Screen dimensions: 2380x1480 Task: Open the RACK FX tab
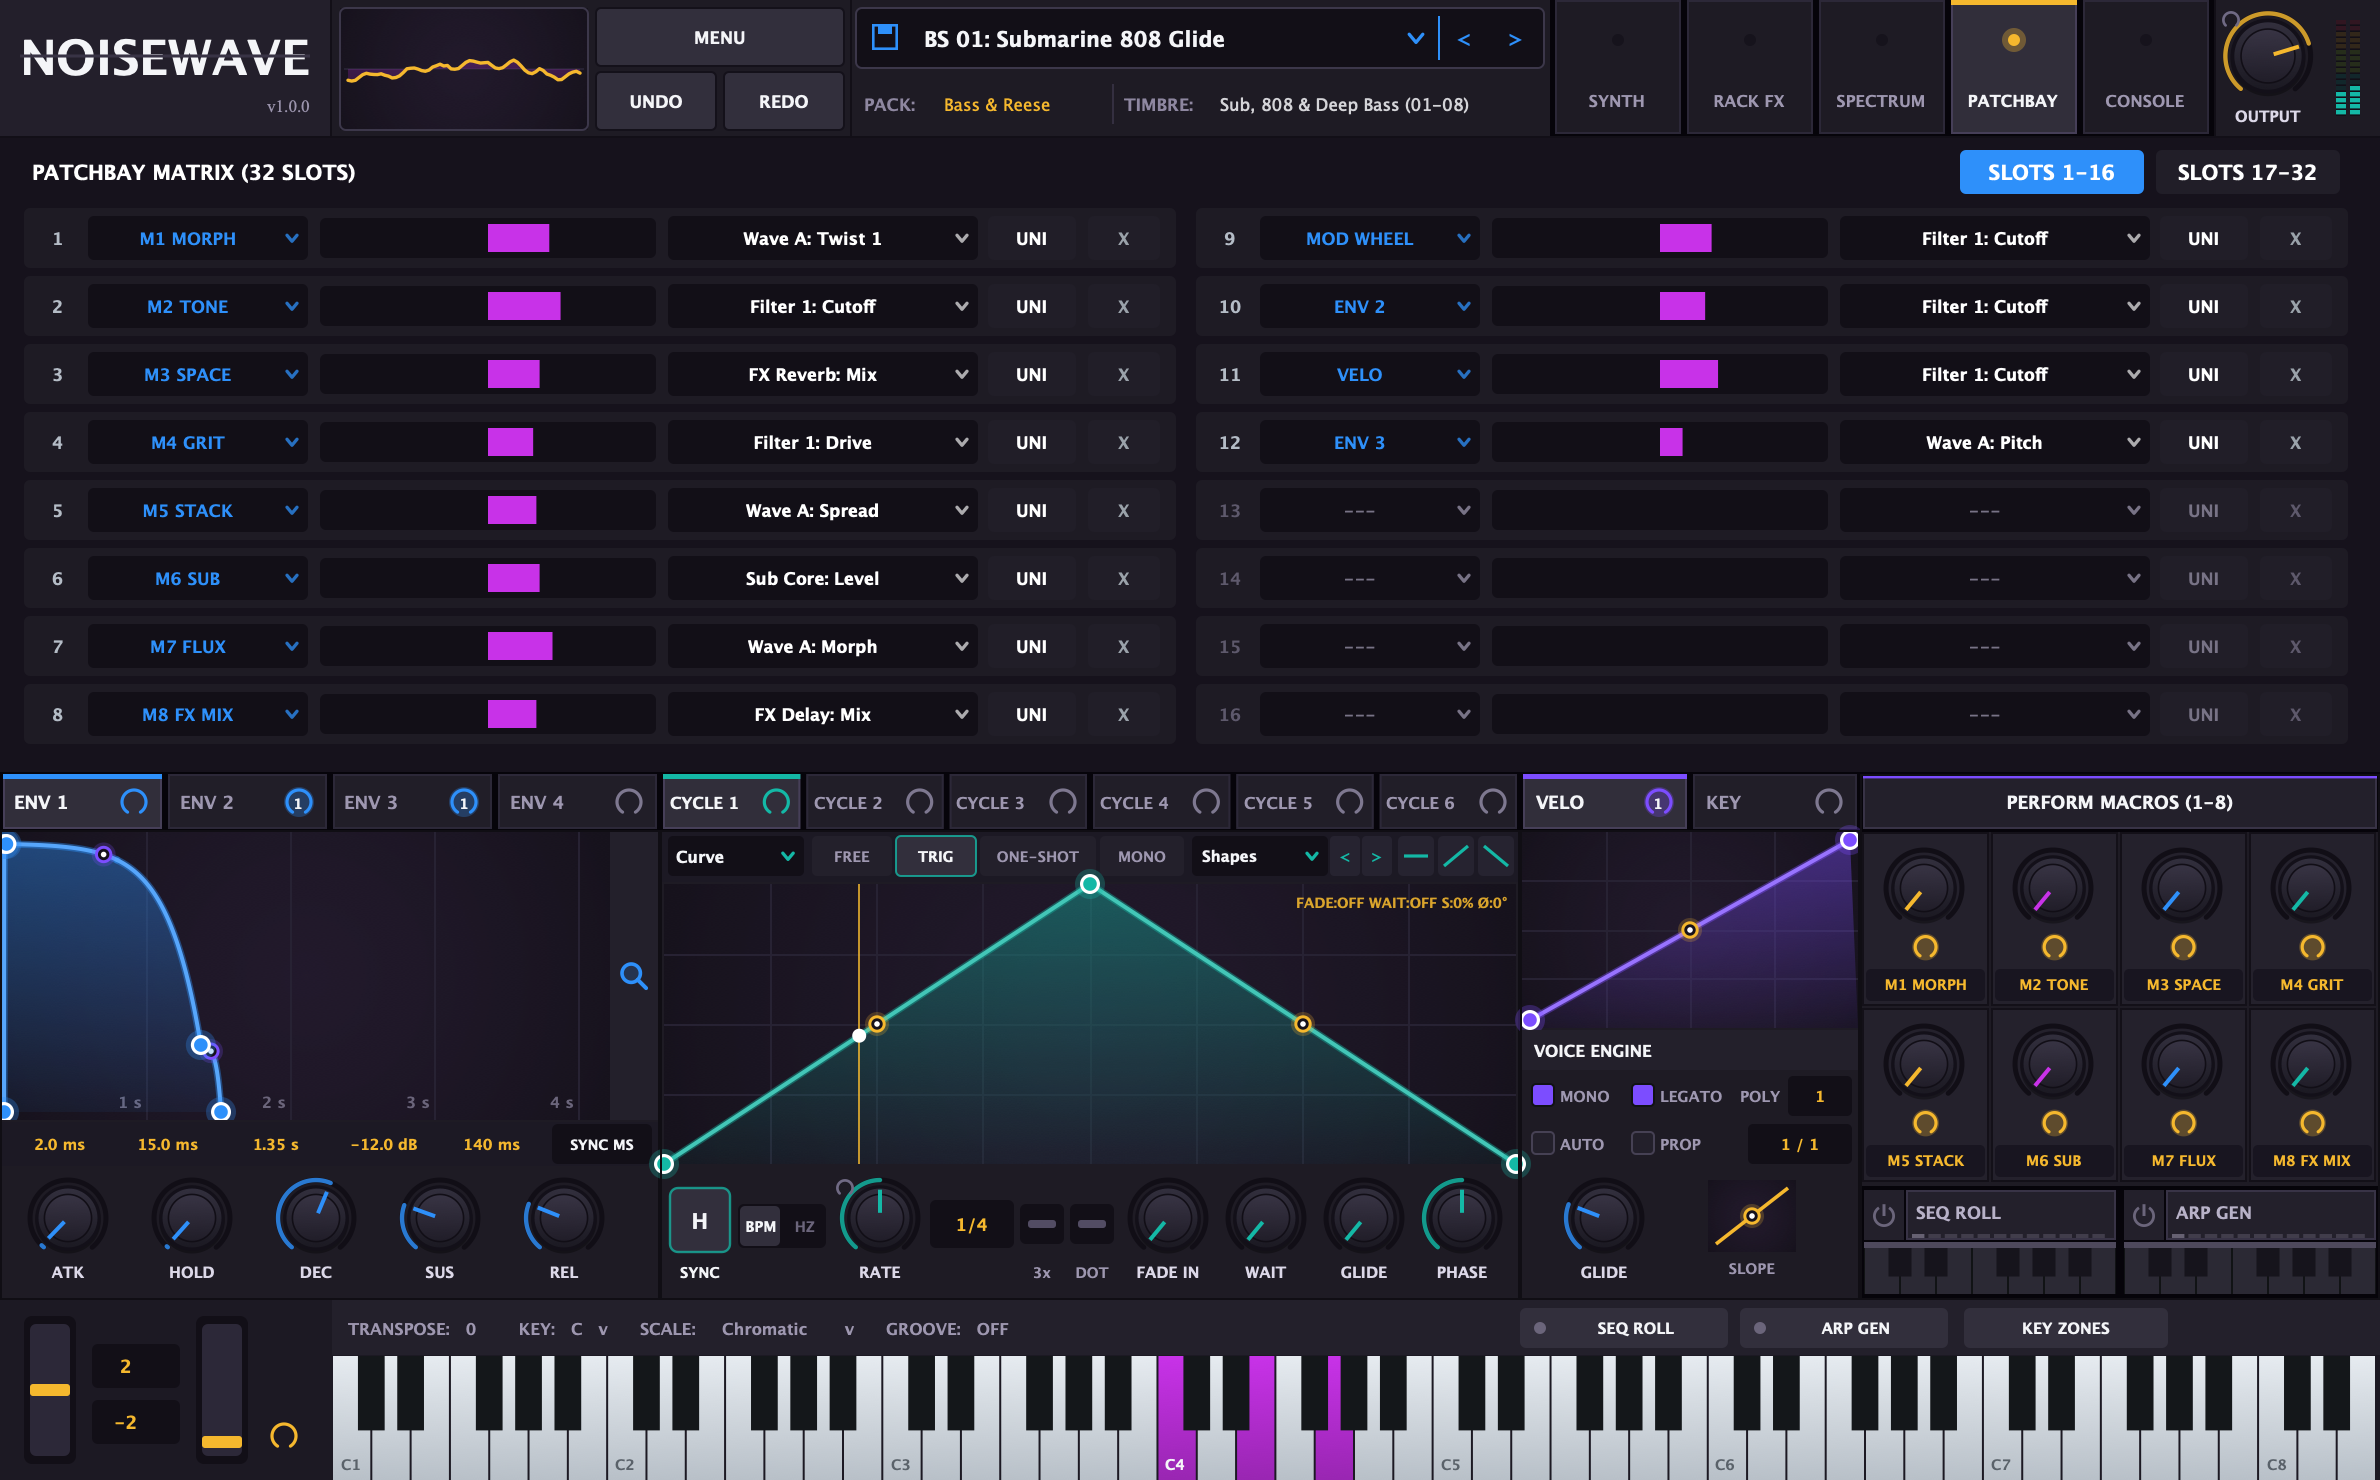point(1748,67)
